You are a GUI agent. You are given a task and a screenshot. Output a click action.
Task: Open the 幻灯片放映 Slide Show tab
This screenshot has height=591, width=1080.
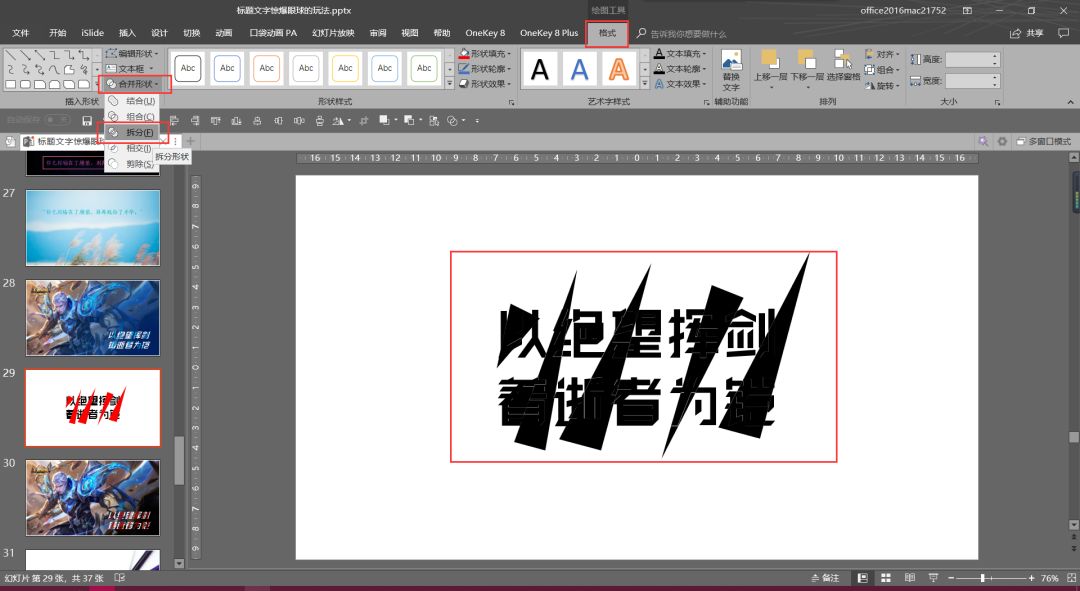point(333,33)
